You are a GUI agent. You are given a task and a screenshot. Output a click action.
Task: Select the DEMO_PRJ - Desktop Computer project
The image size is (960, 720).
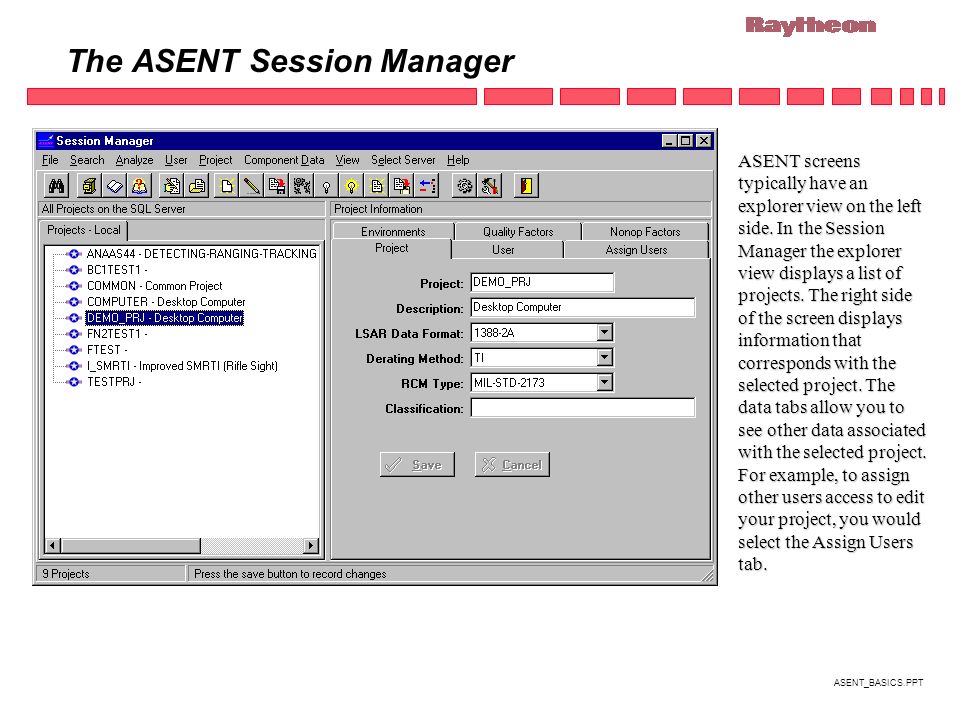(x=165, y=318)
